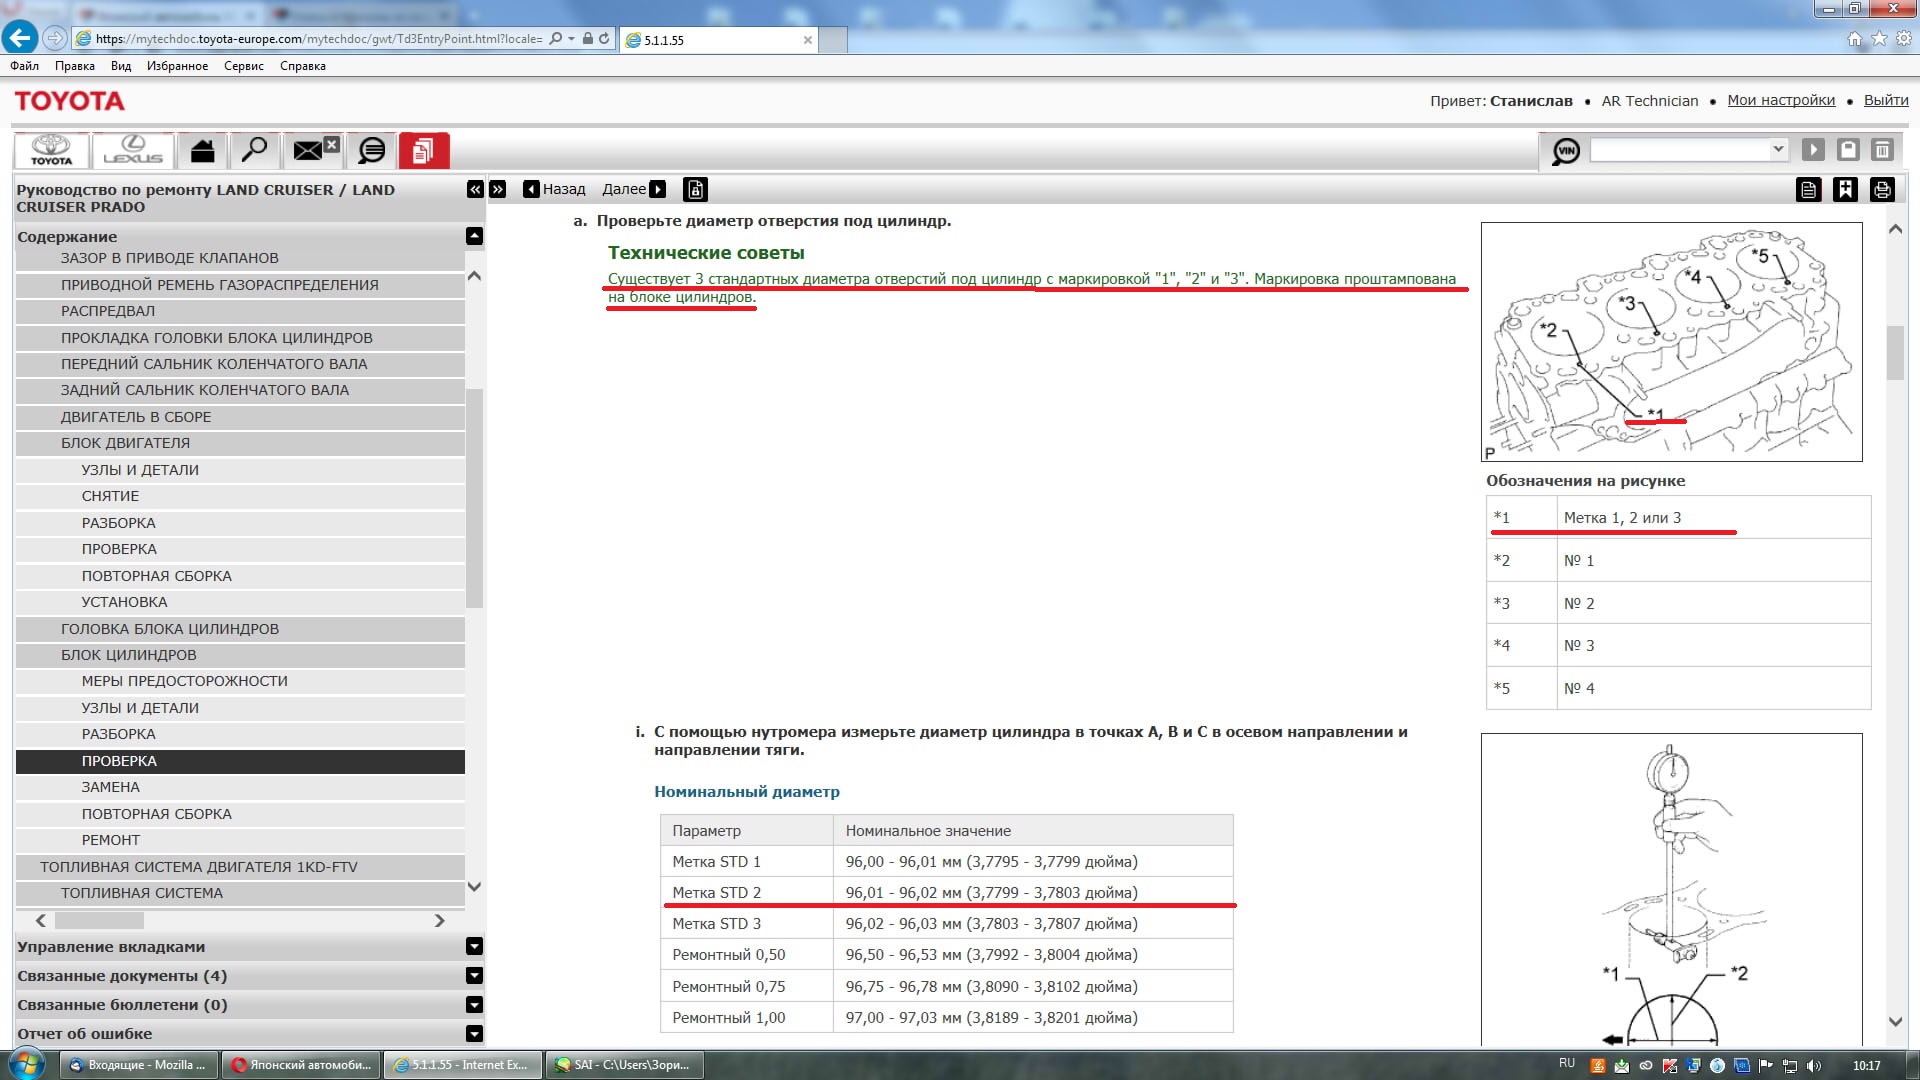Collapse the Содержание section

point(474,236)
